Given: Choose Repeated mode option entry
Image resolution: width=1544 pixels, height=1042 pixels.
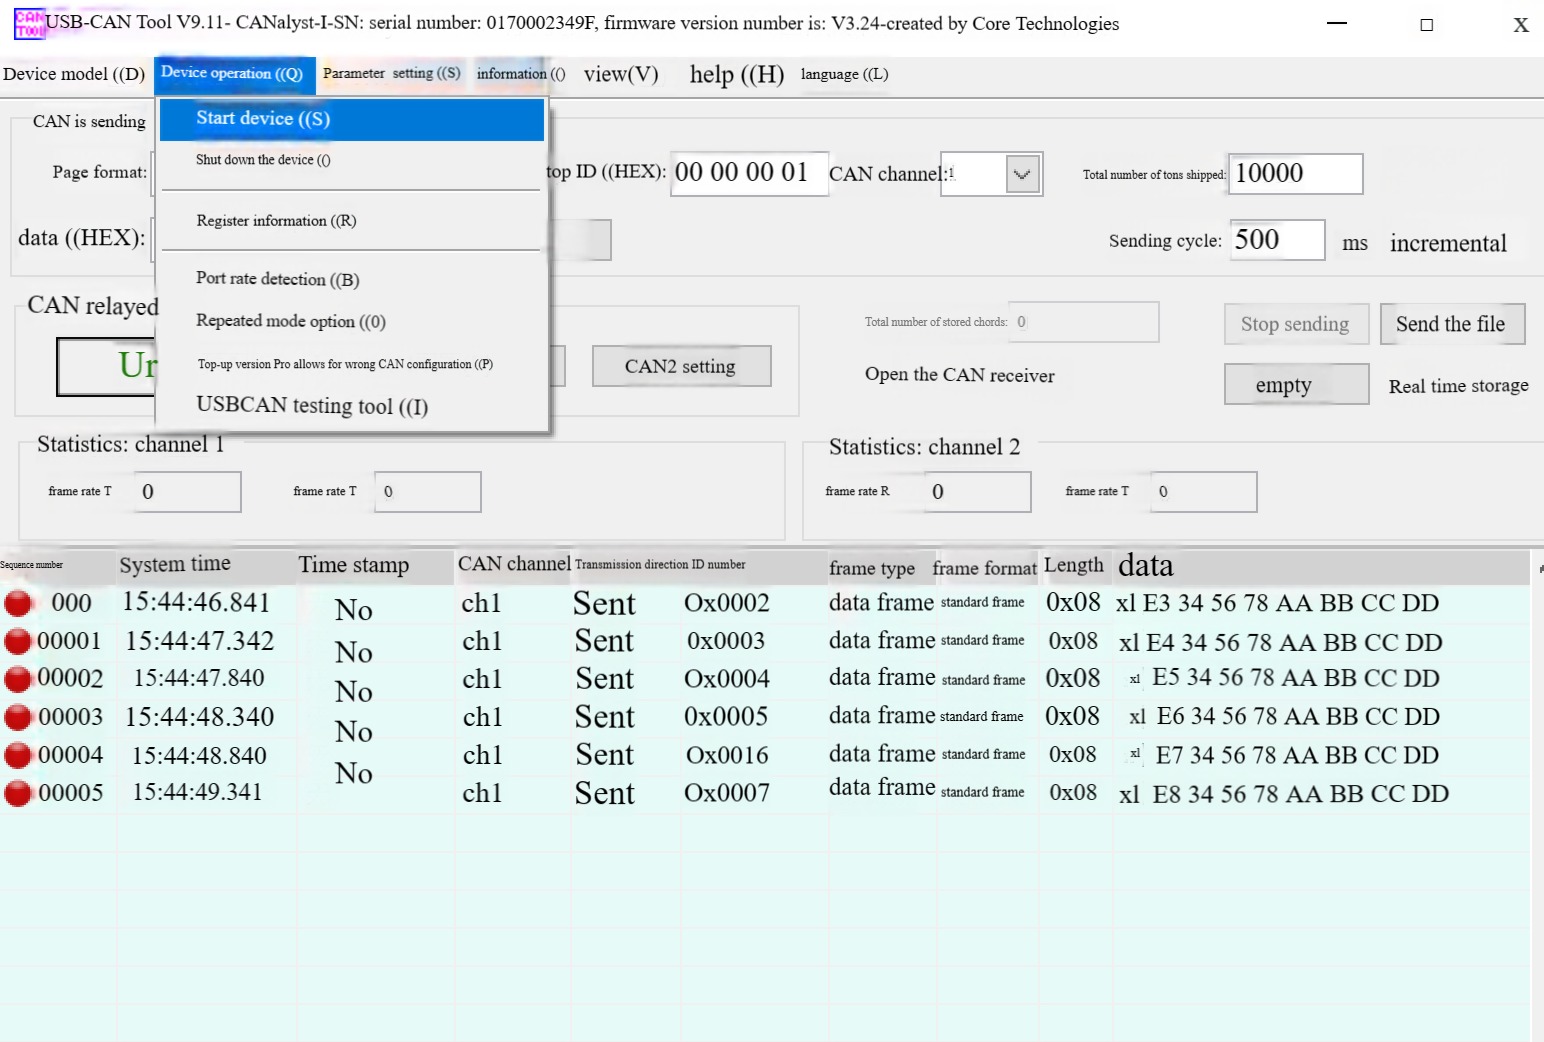Looking at the screenshot, I should [x=352, y=321].
